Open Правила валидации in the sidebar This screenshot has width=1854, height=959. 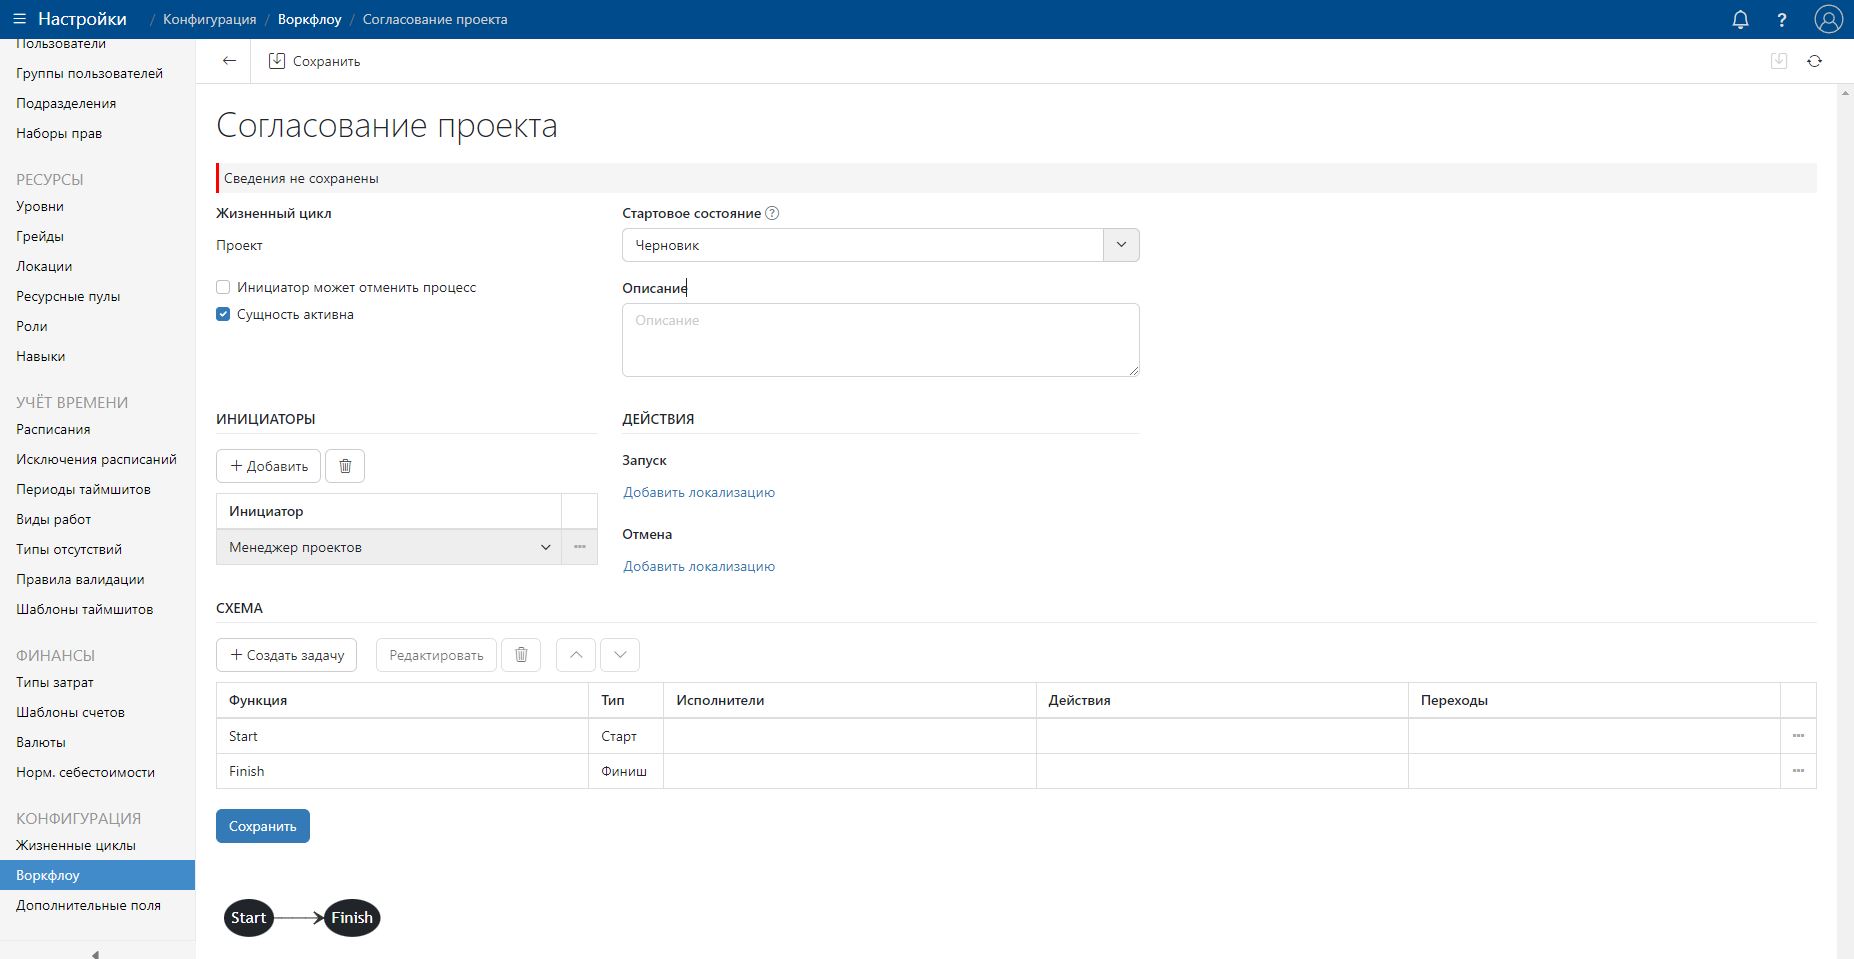click(80, 579)
